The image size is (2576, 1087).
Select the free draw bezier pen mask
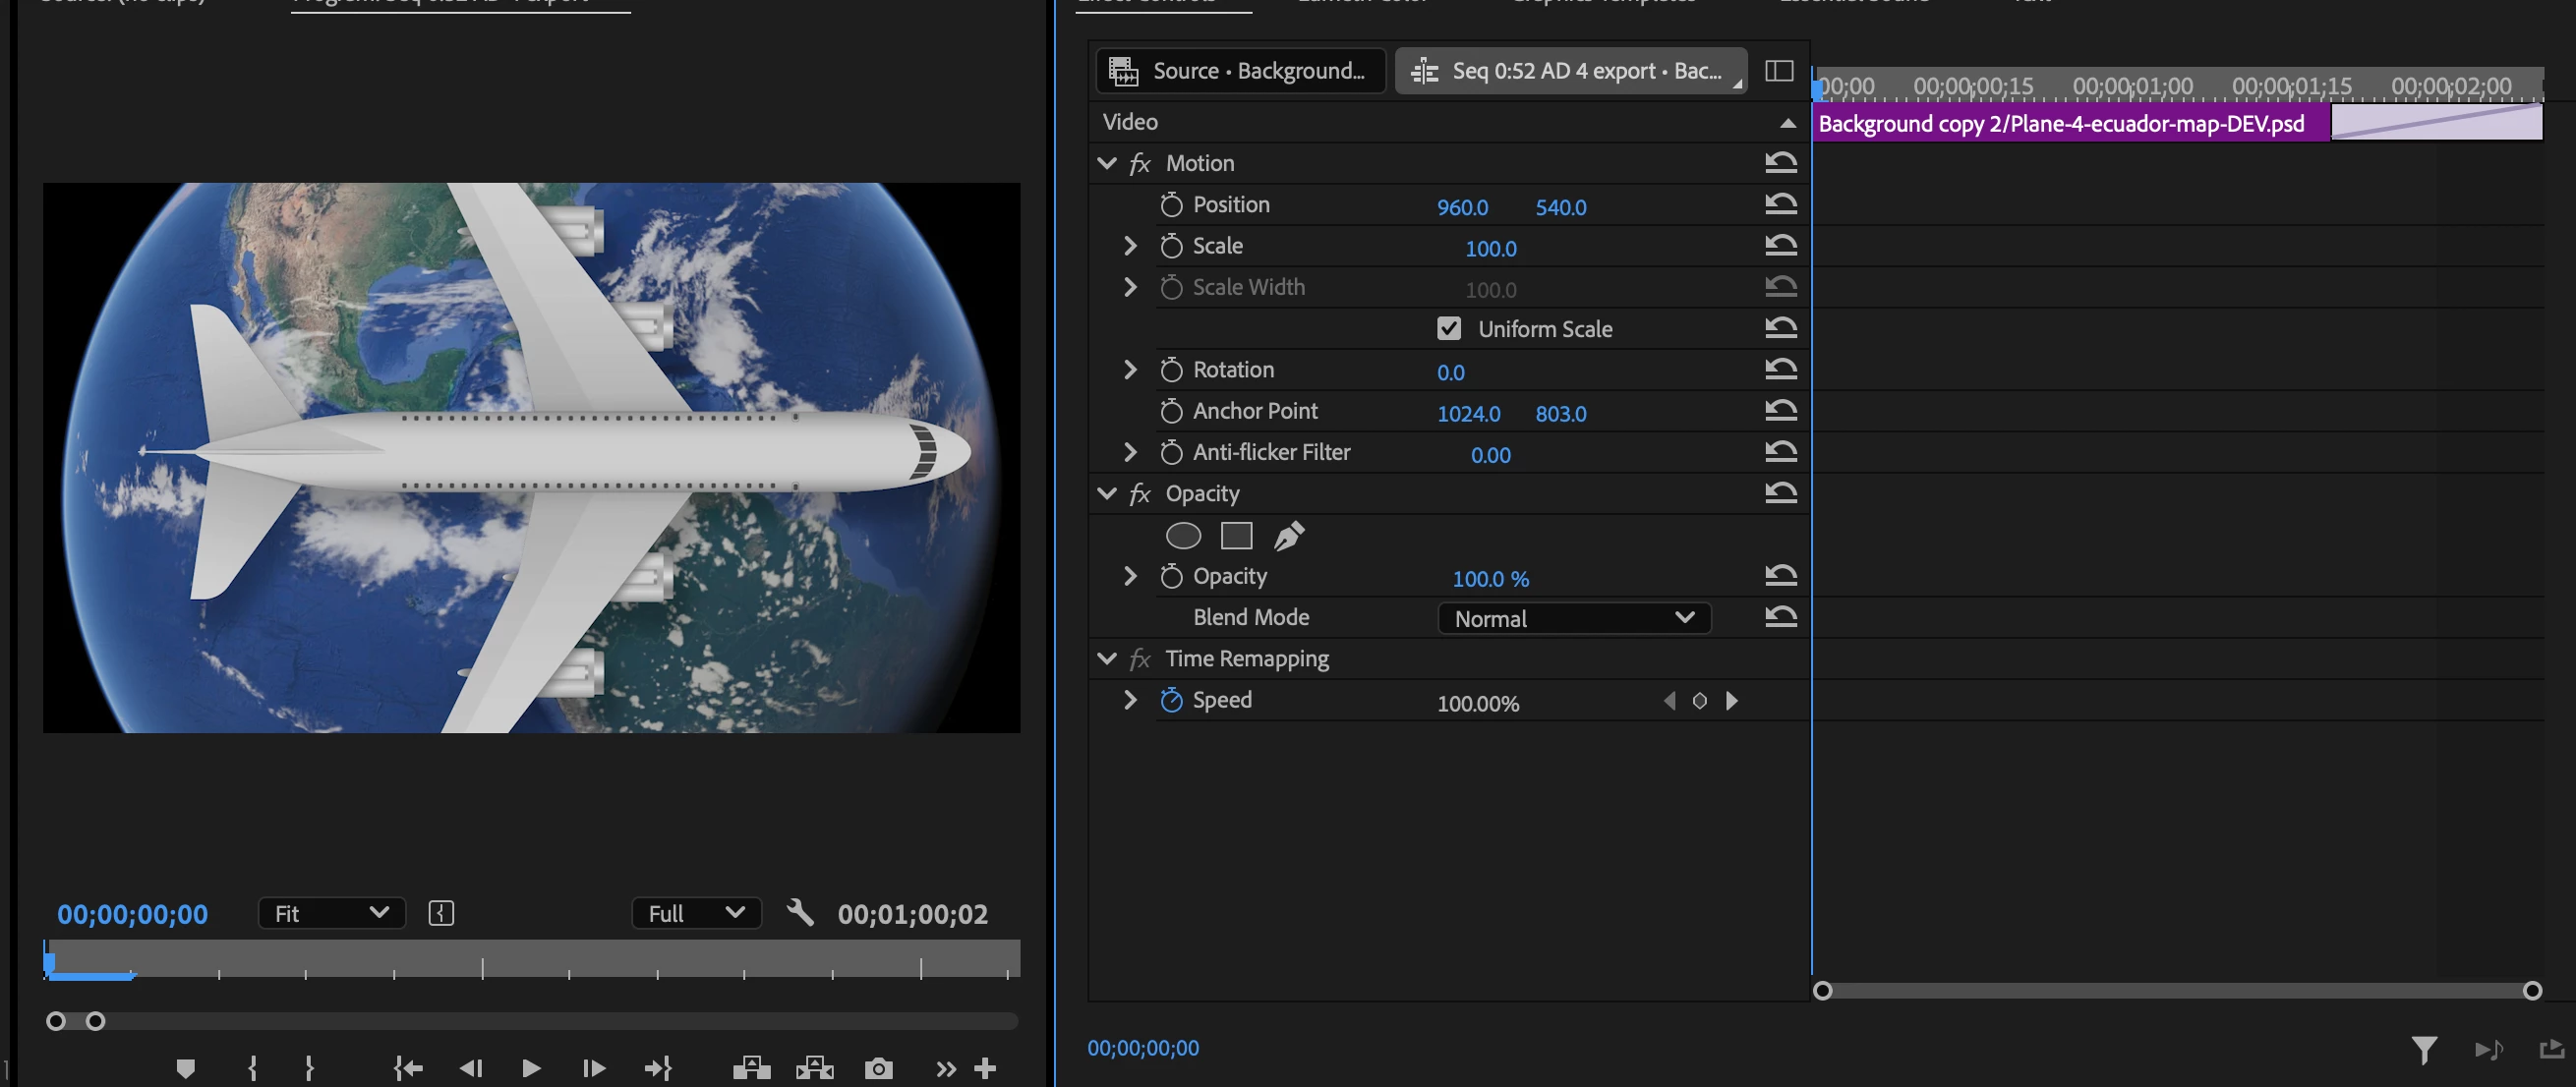click(1288, 536)
